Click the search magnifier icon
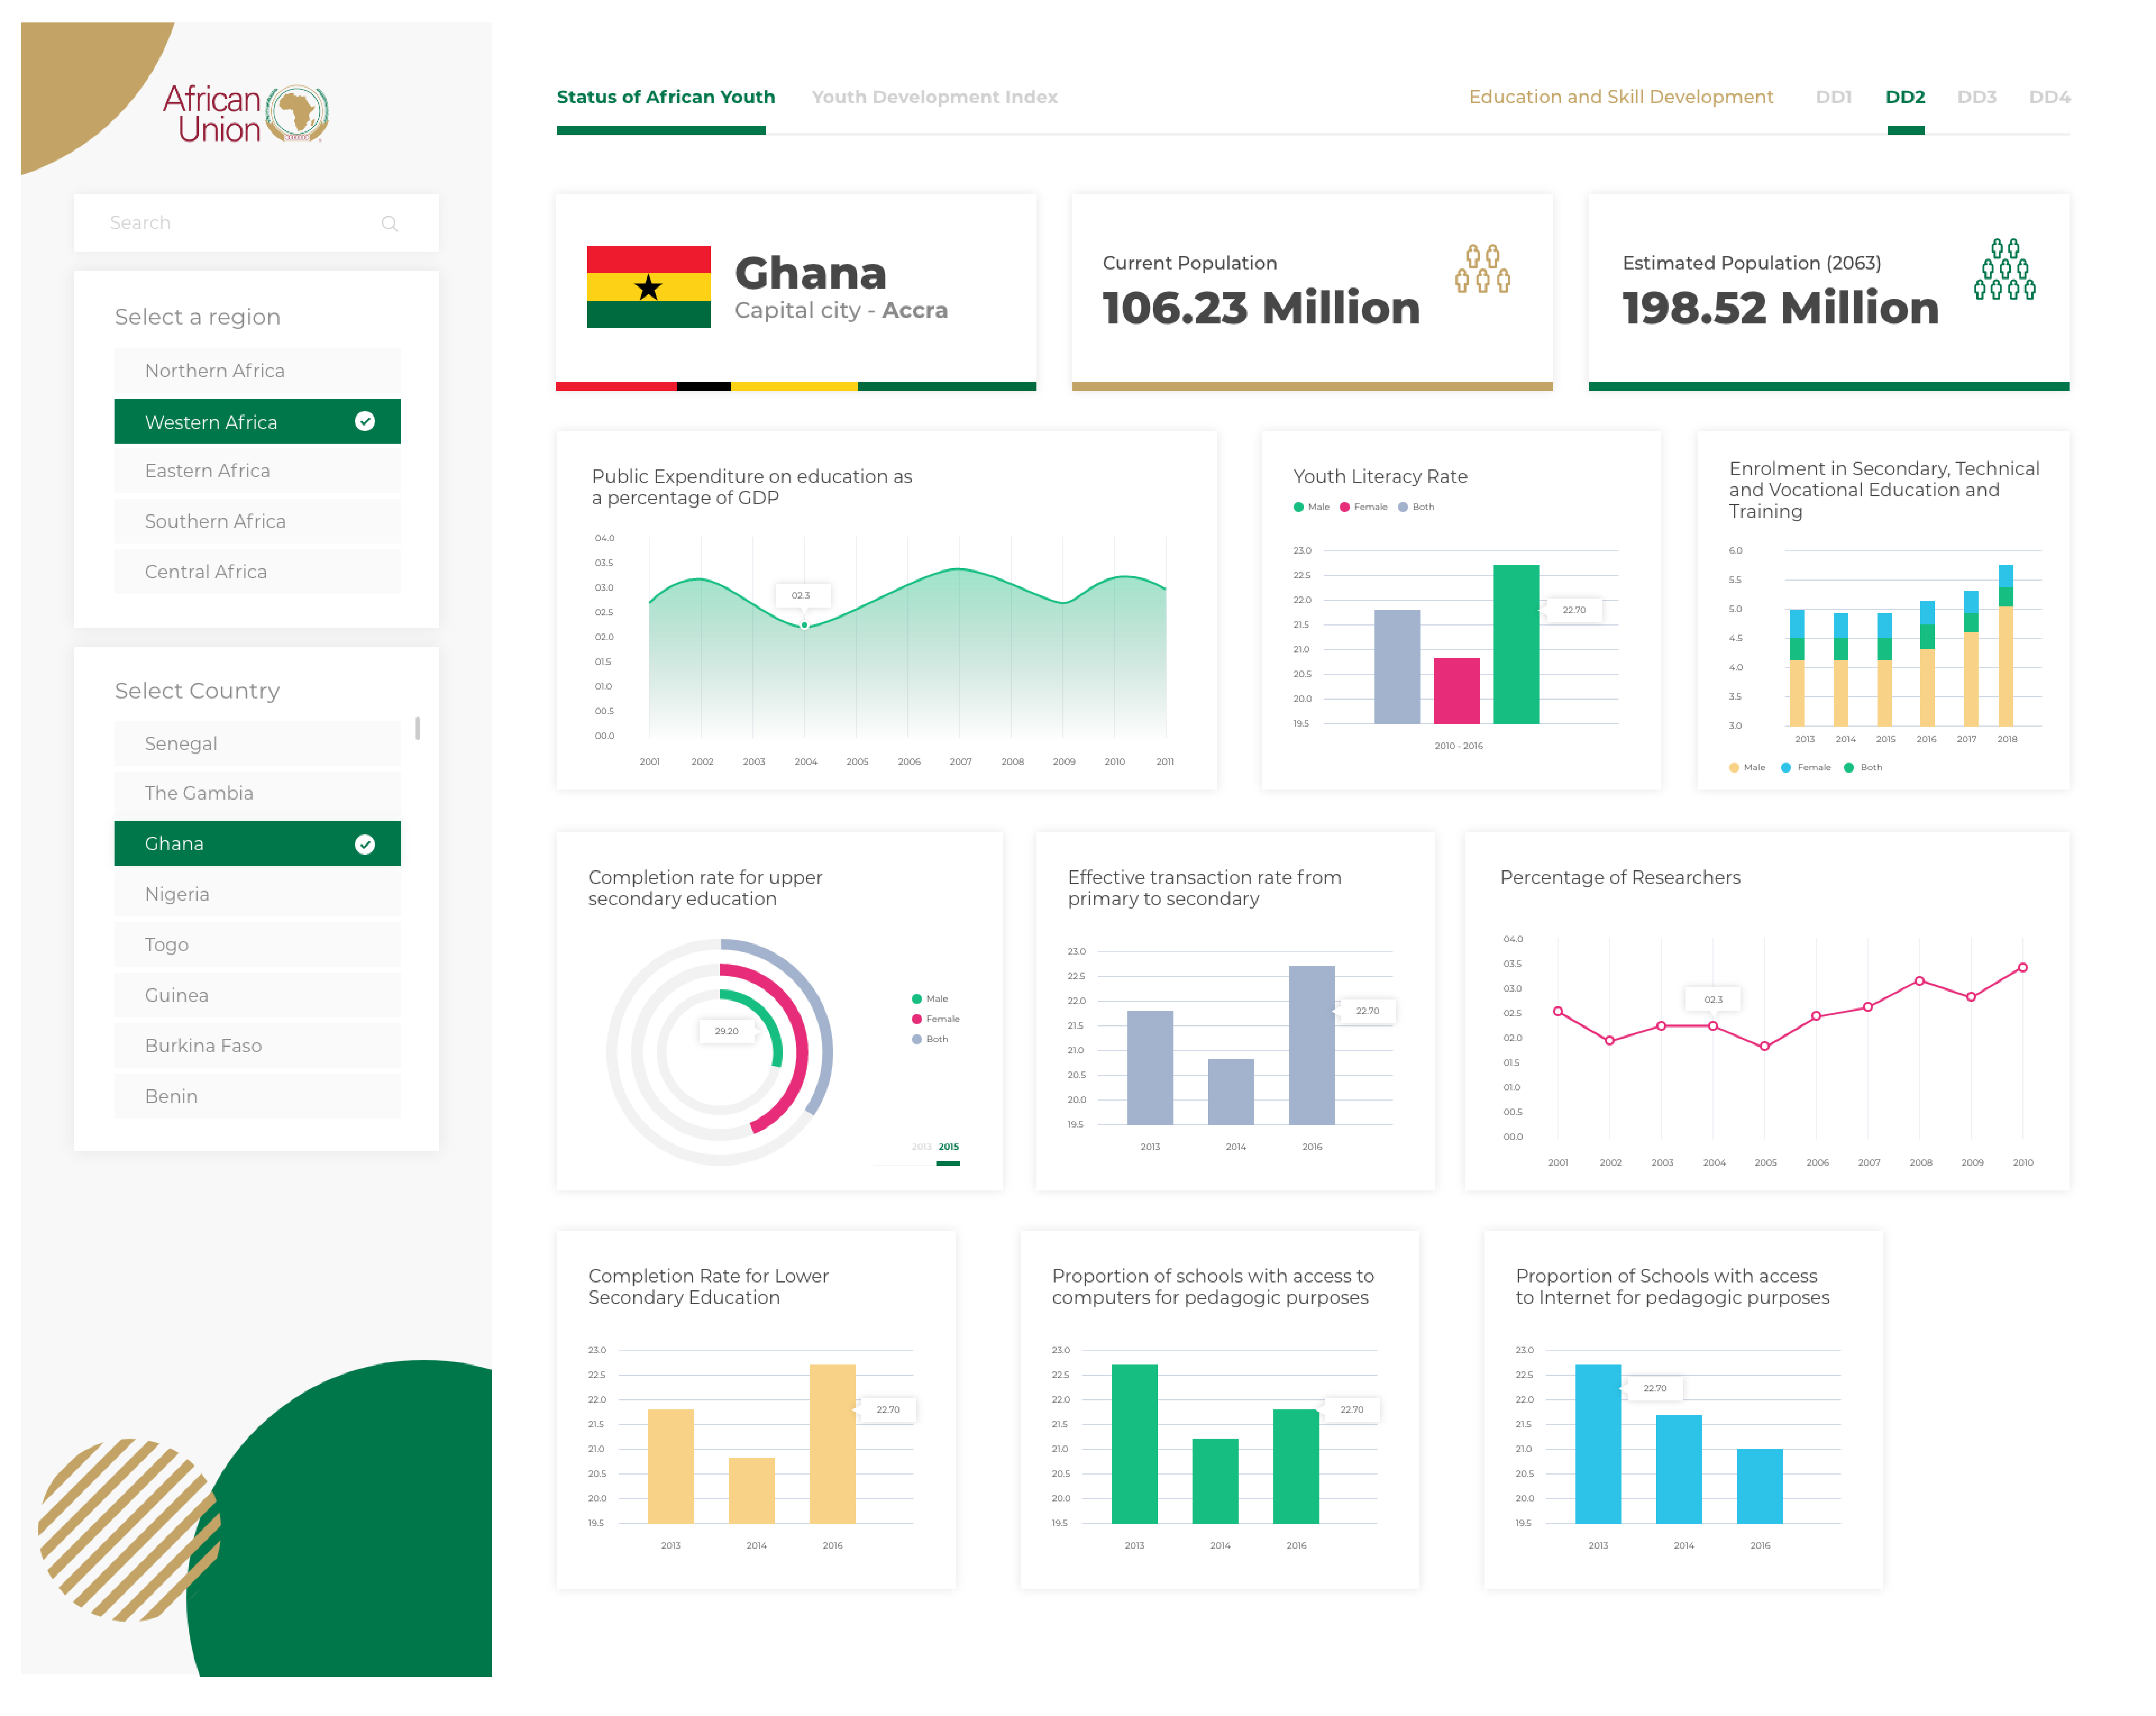This screenshot has height=1716, width=2156. (x=389, y=223)
